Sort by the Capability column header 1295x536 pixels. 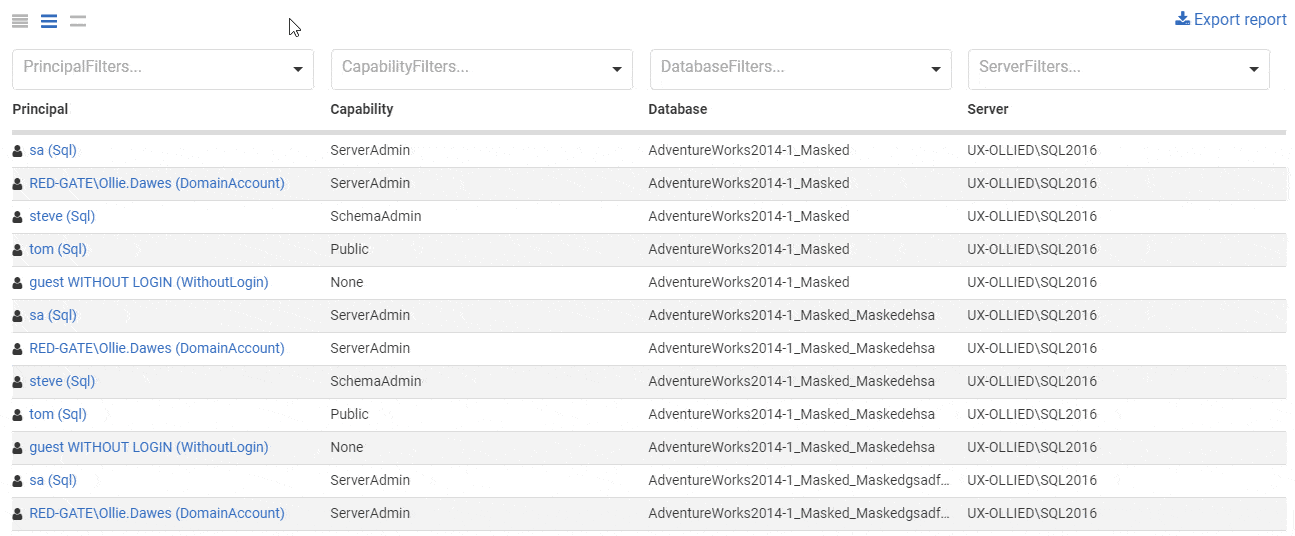[362, 109]
